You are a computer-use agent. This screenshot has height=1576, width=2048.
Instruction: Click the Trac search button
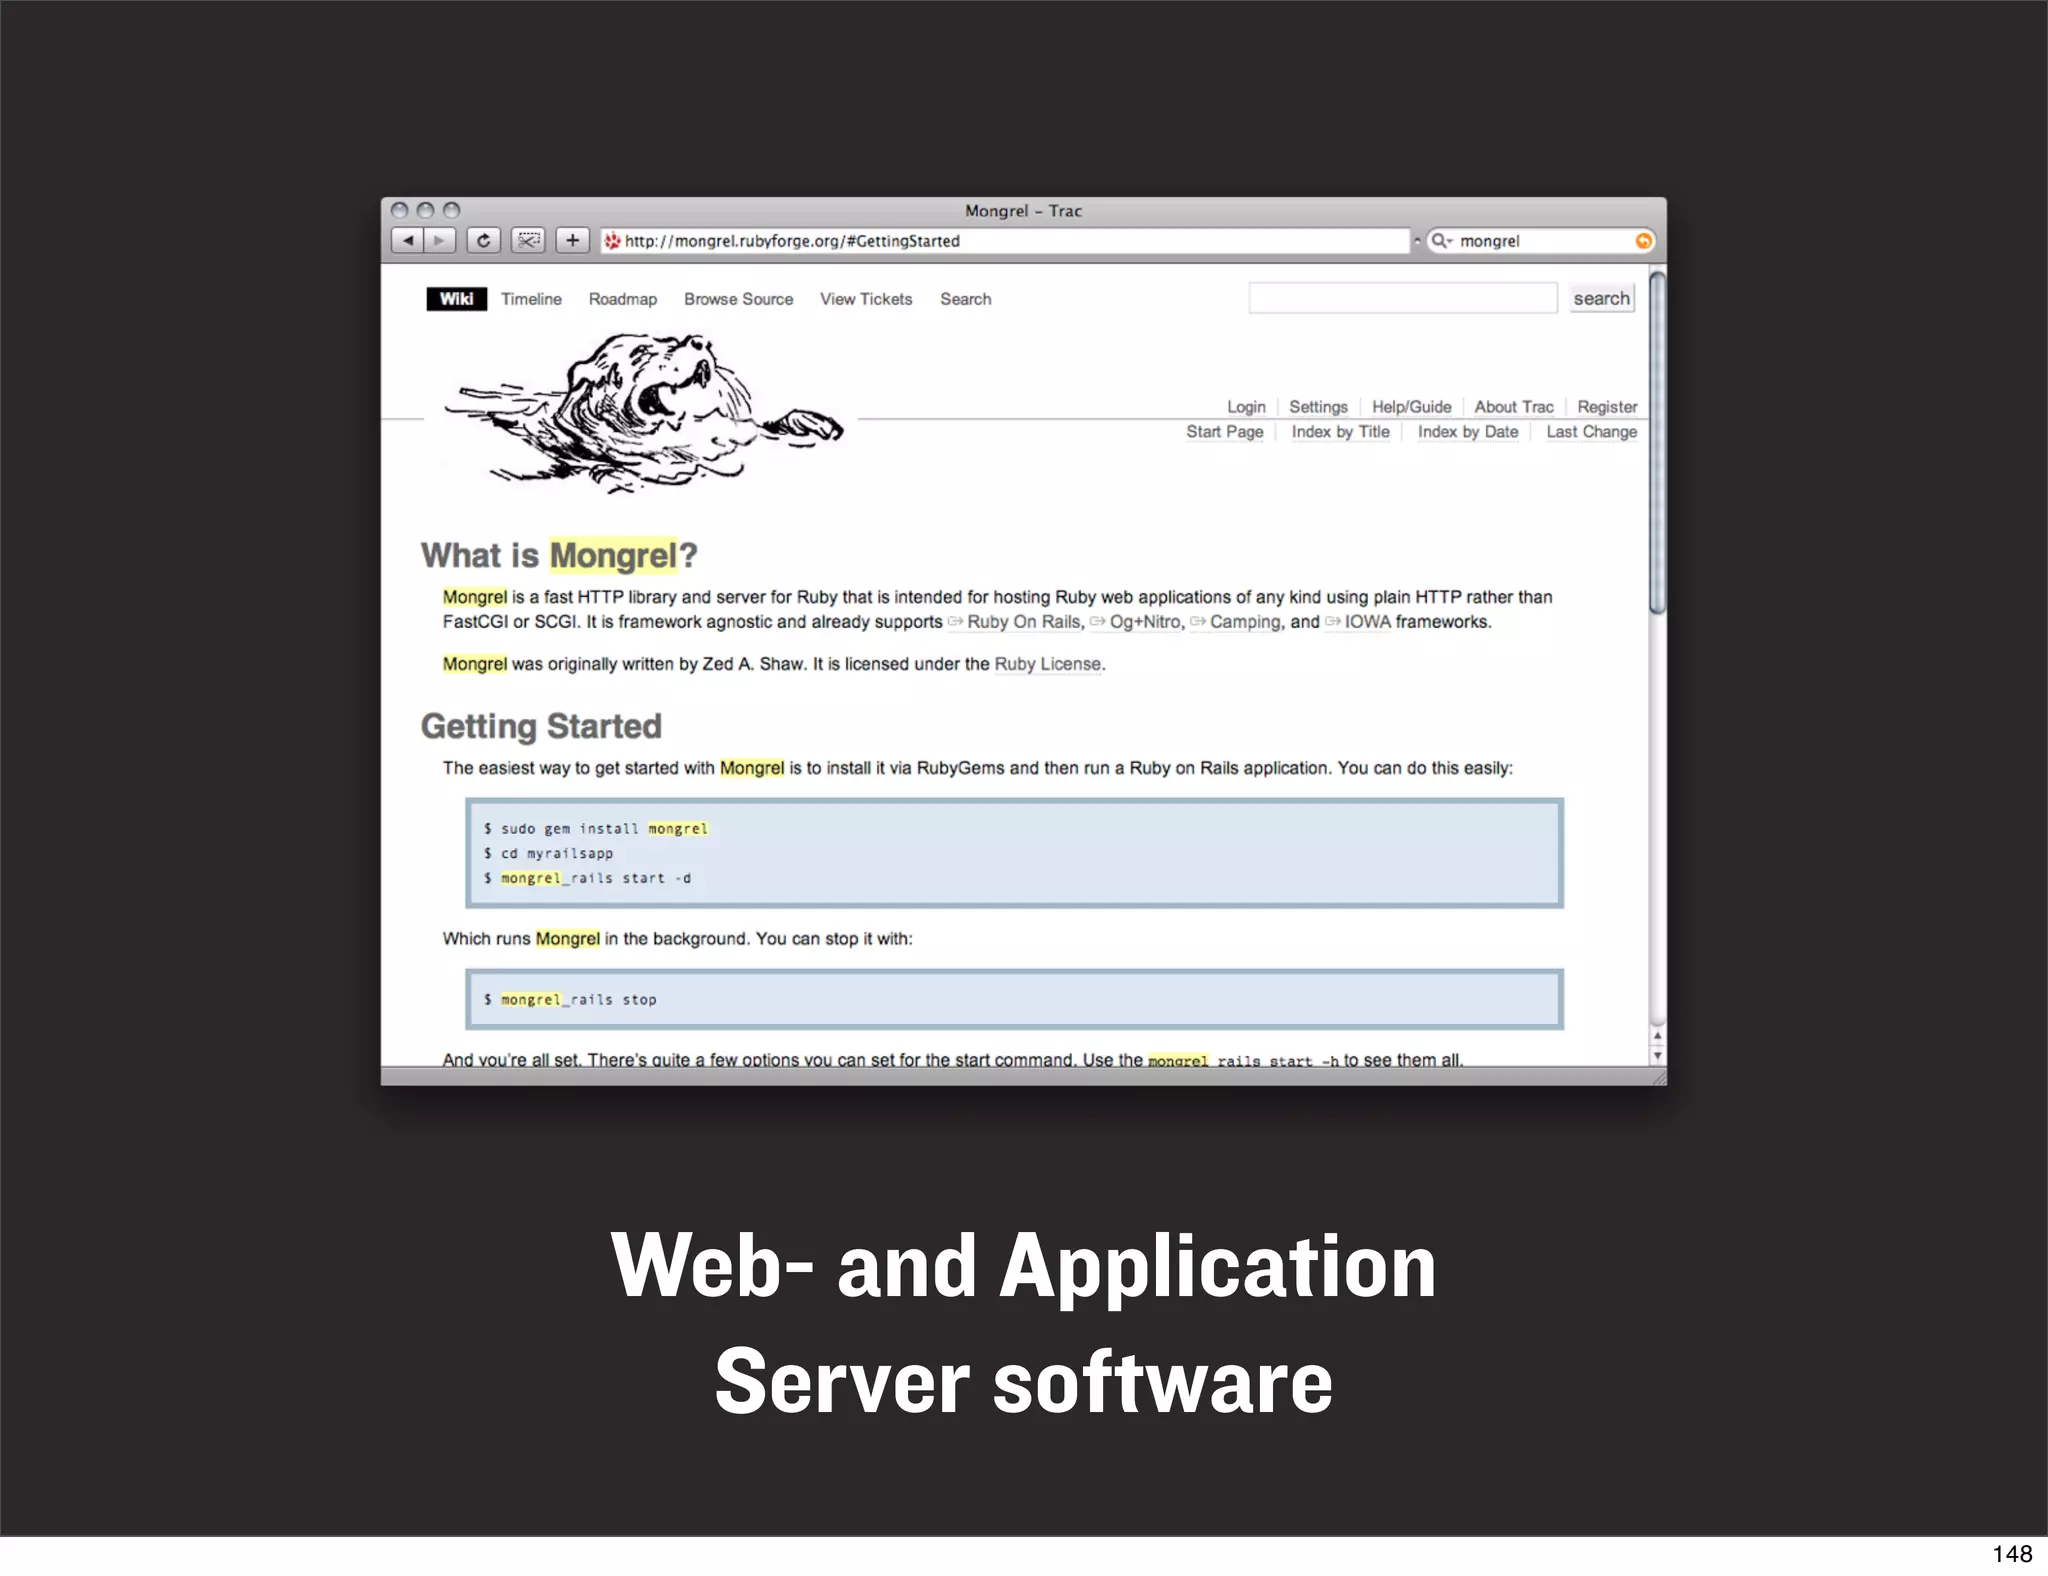coord(1601,298)
